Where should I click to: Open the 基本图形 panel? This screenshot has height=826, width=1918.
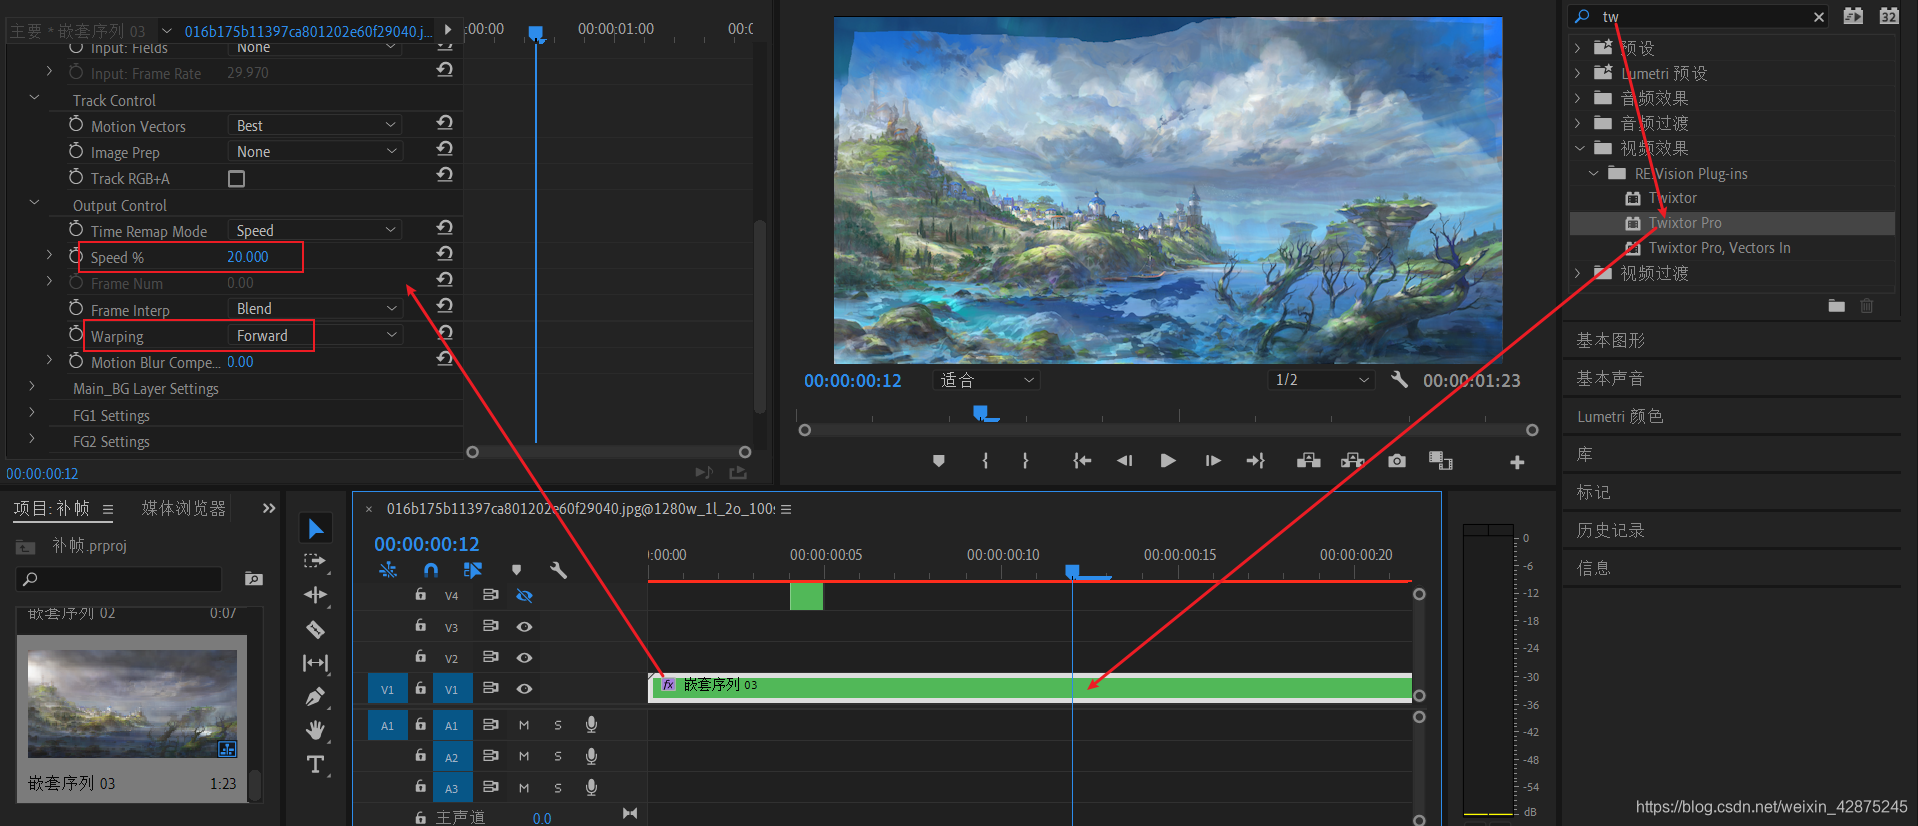[1611, 341]
